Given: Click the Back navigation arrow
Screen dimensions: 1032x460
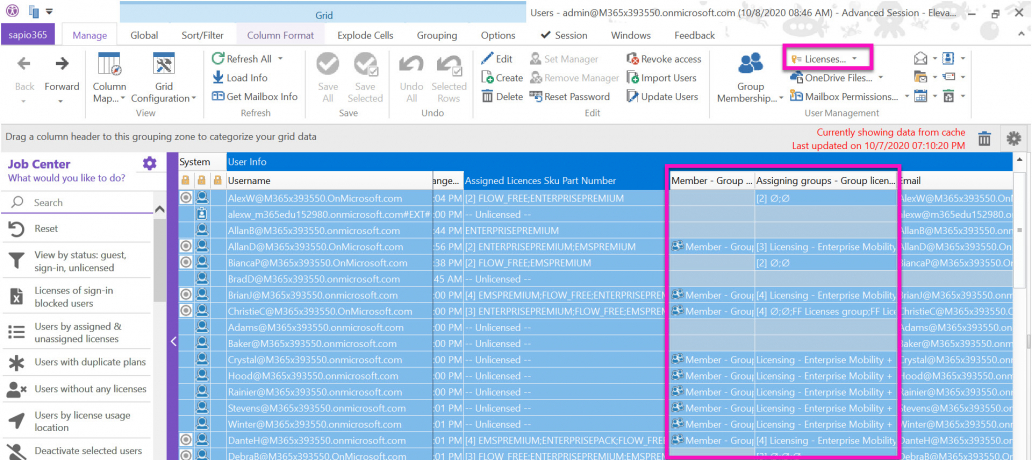Looking at the screenshot, I should 24,64.
